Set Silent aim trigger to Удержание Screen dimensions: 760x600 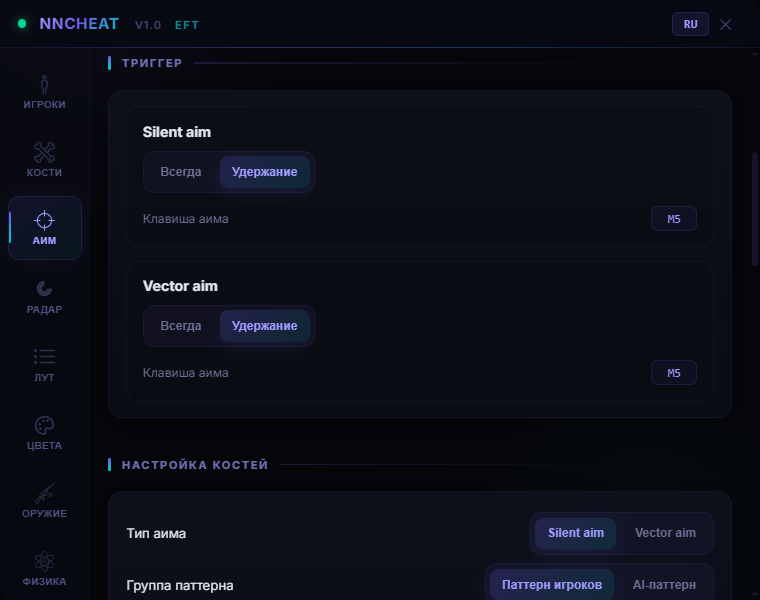pos(265,172)
